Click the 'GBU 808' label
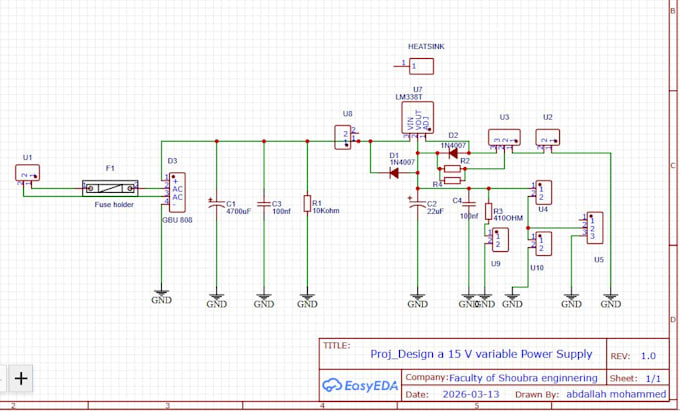The image size is (680, 411). pyautogui.click(x=177, y=220)
